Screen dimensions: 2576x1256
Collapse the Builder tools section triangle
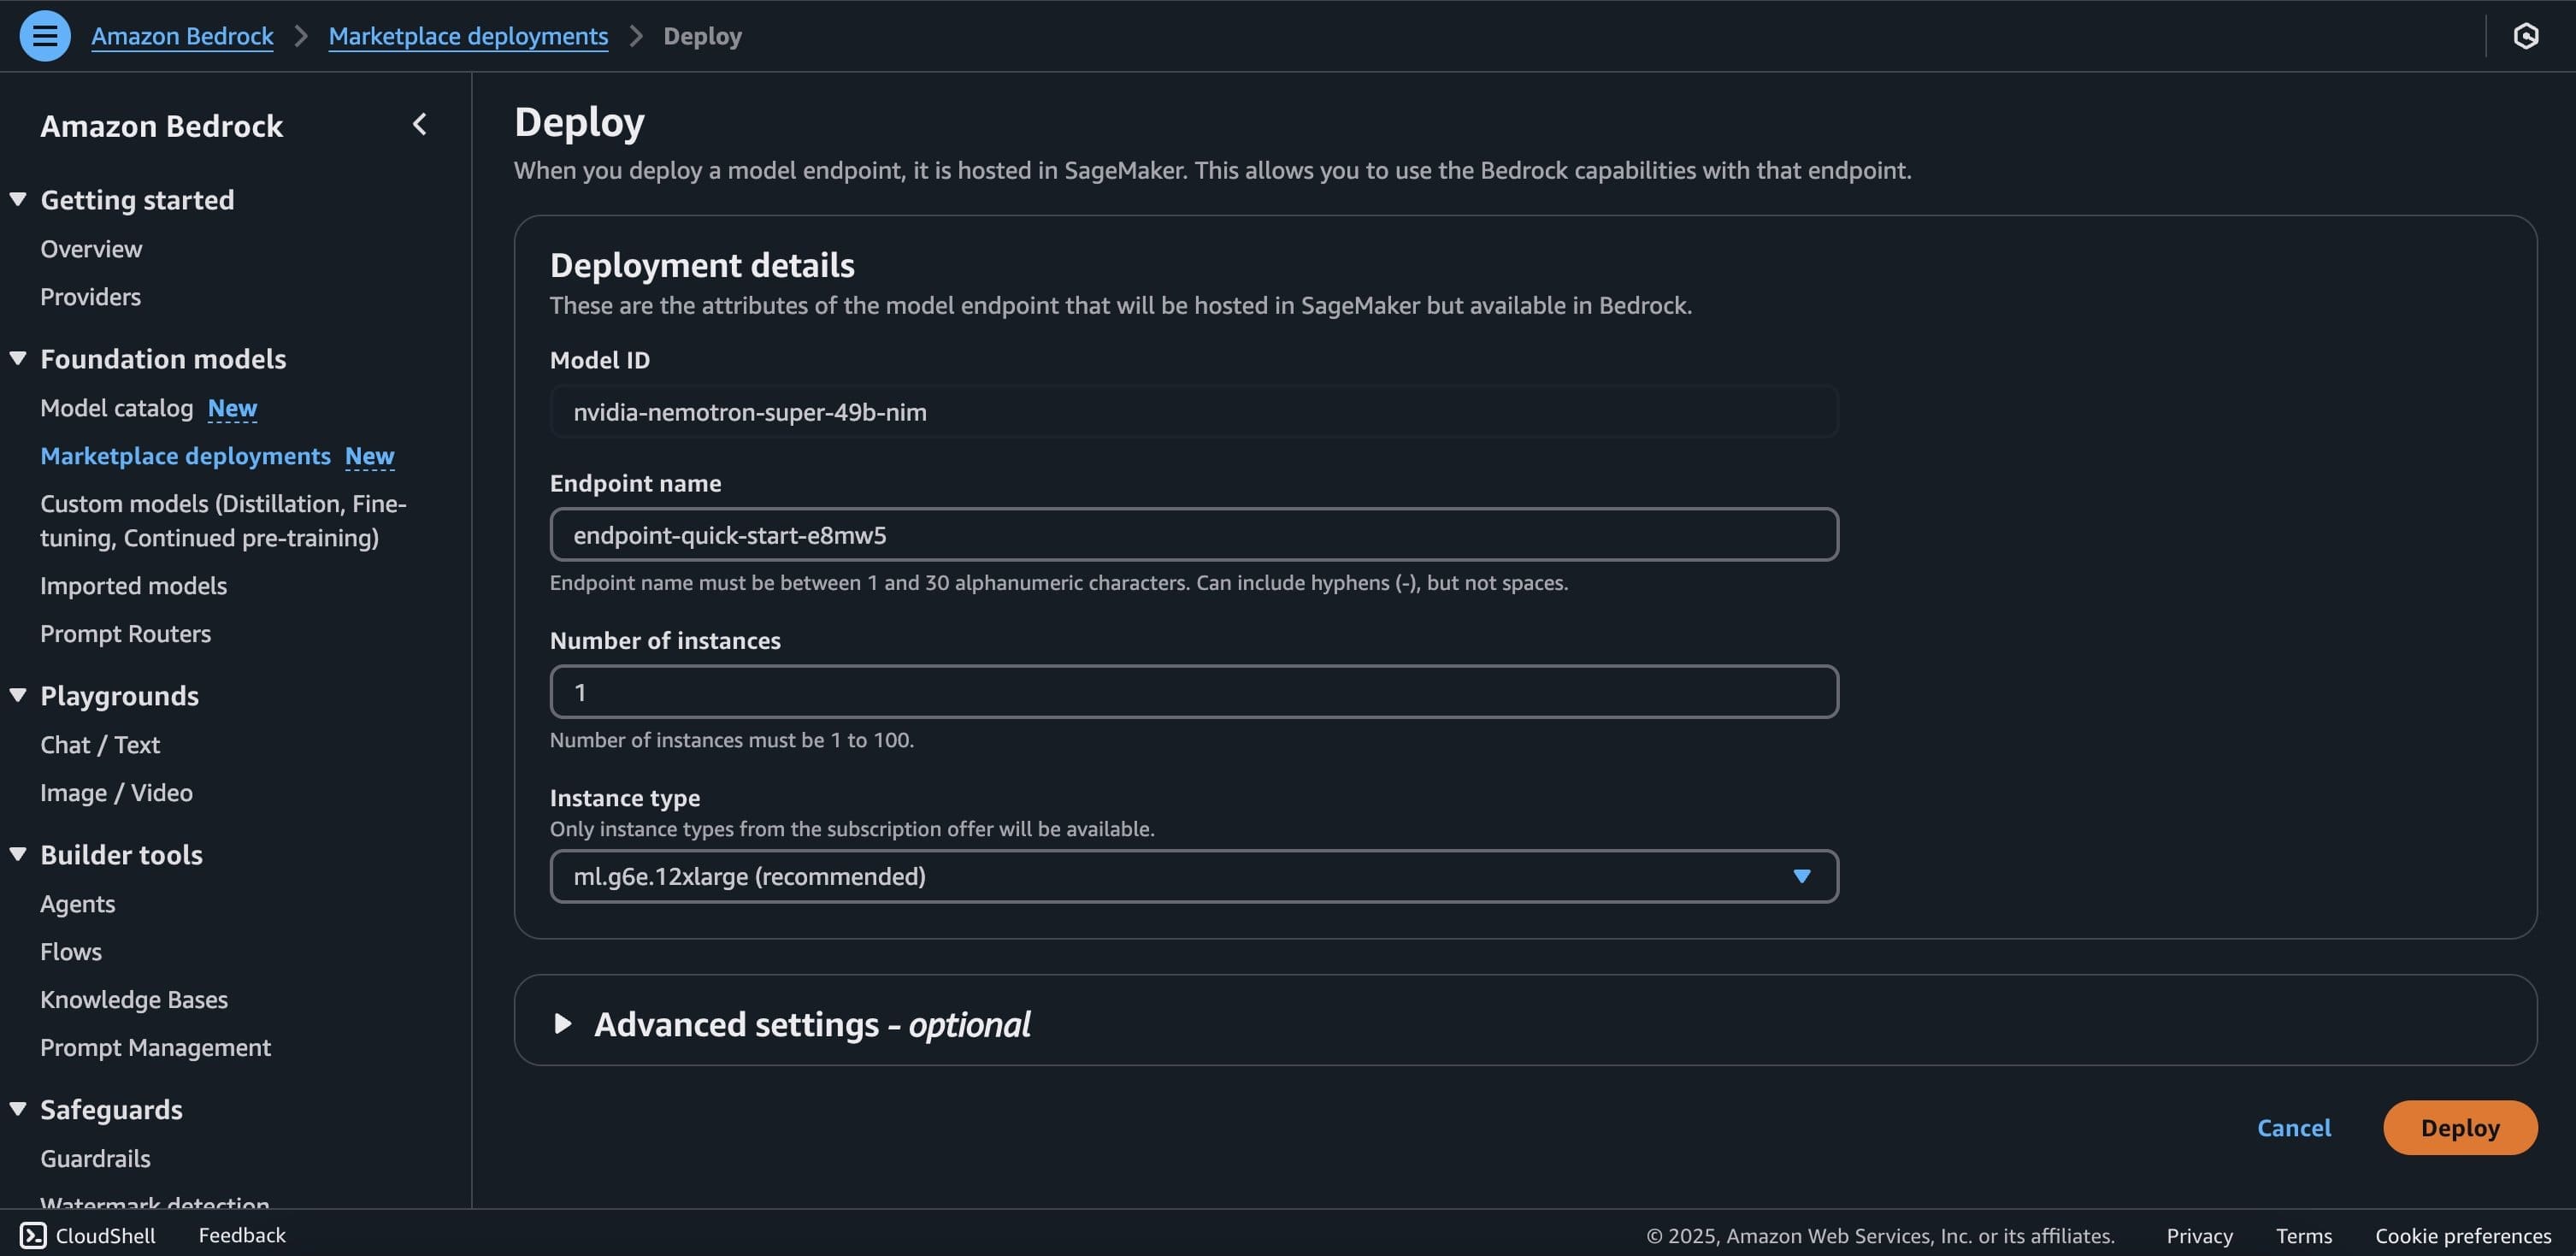tap(18, 854)
